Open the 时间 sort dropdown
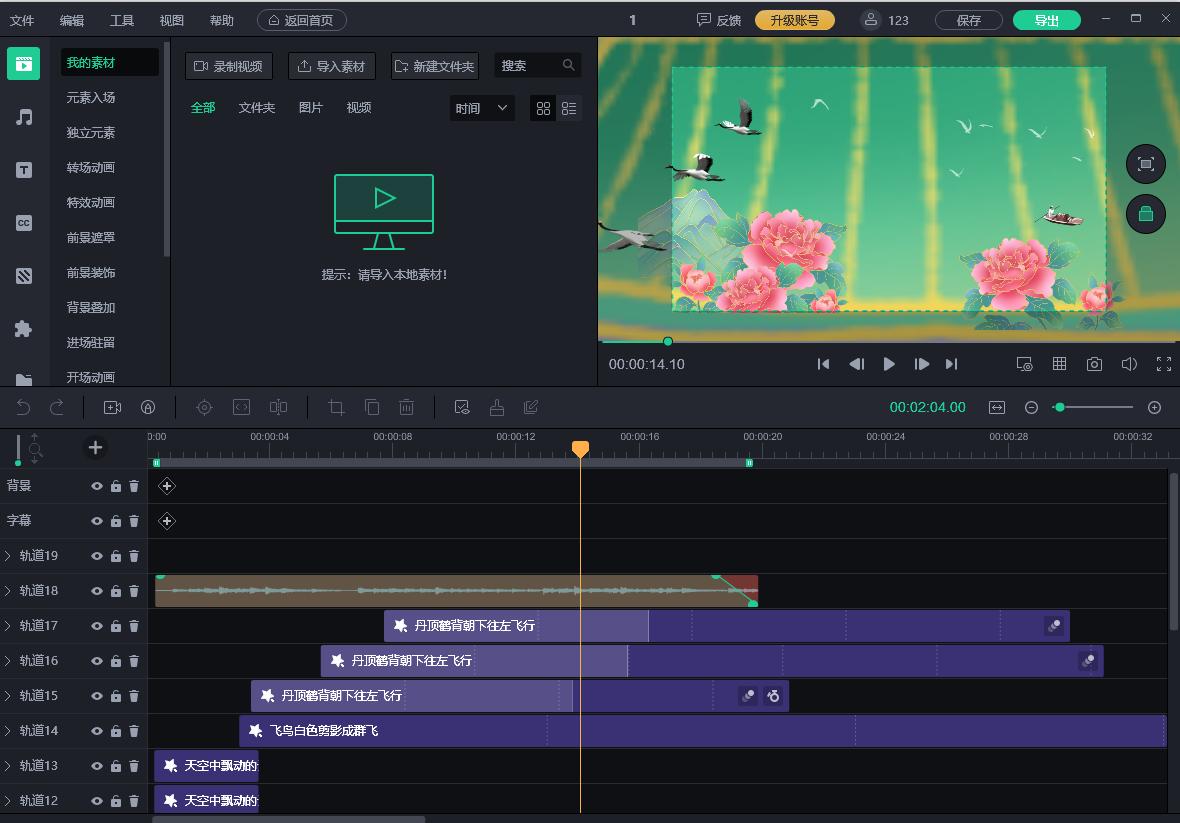 tap(482, 108)
